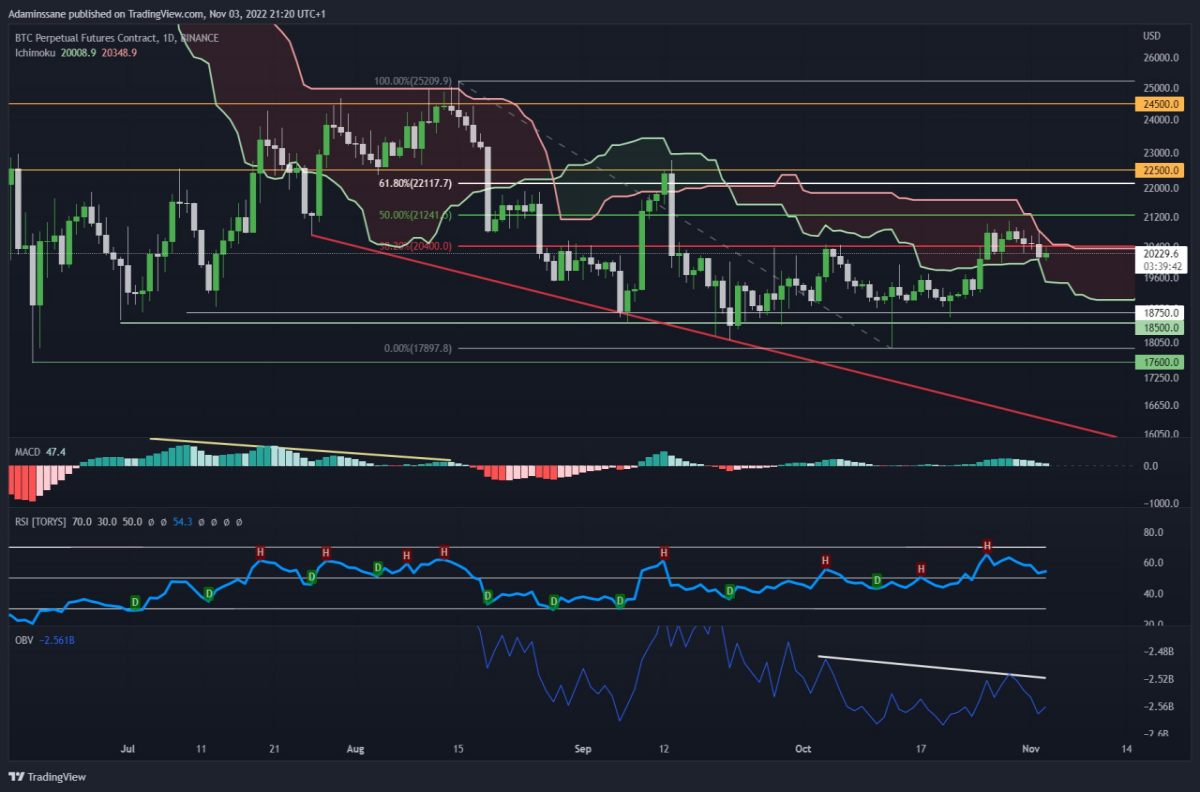Open the USD currency label
Image resolution: width=1200 pixels, height=792 pixels.
point(1151,37)
